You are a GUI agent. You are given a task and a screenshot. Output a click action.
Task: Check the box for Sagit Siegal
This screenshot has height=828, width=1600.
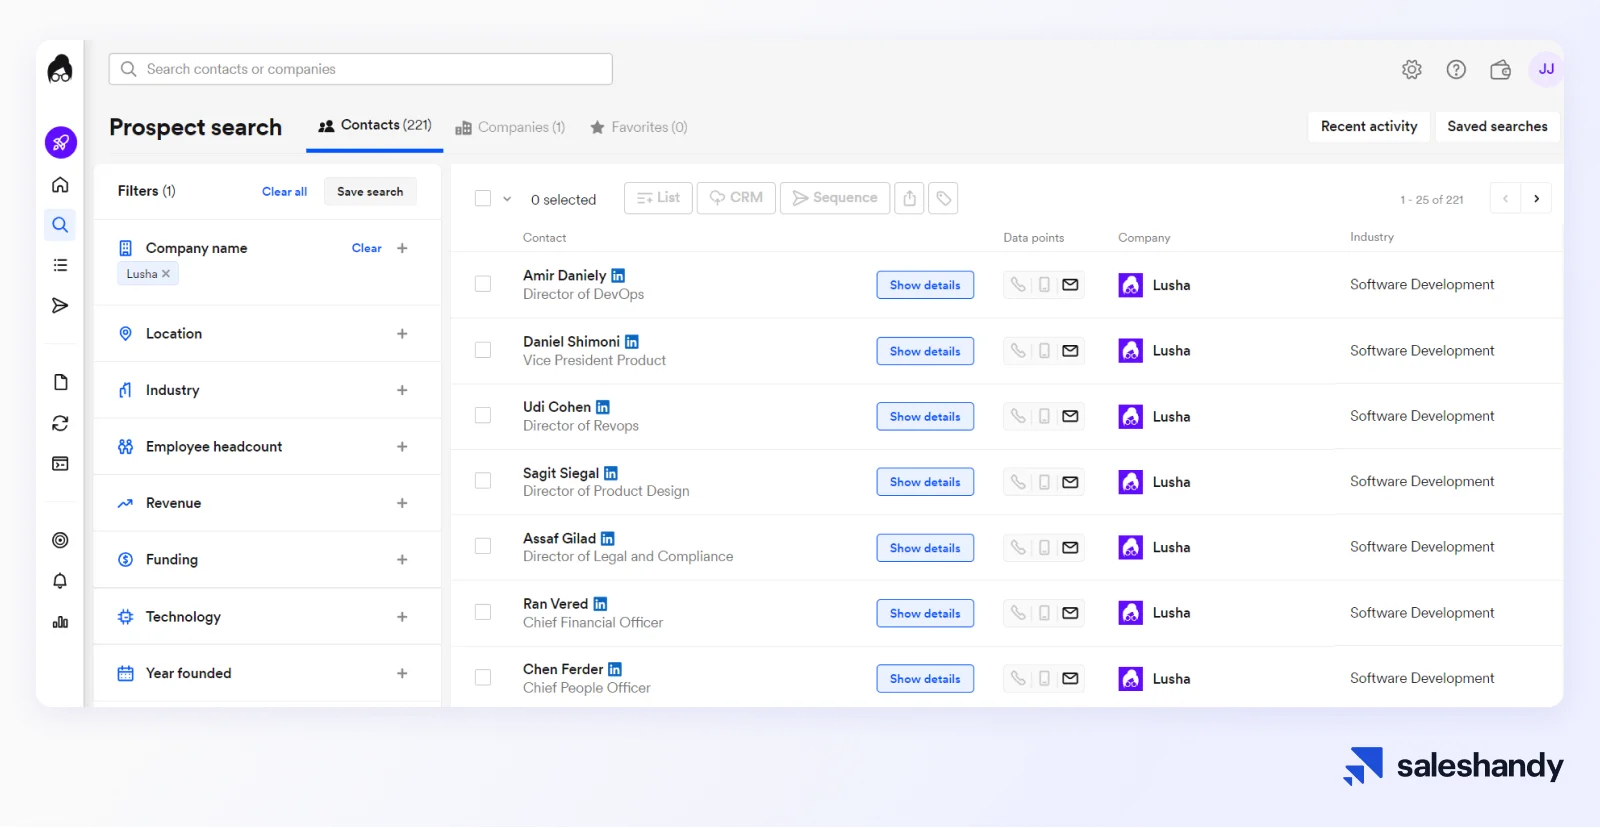tap(483, 481)
